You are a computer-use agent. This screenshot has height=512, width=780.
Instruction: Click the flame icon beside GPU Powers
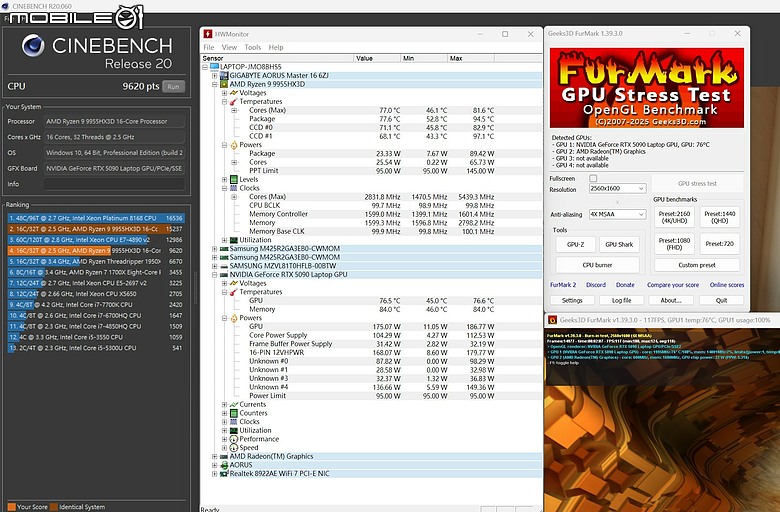(234, 318)
